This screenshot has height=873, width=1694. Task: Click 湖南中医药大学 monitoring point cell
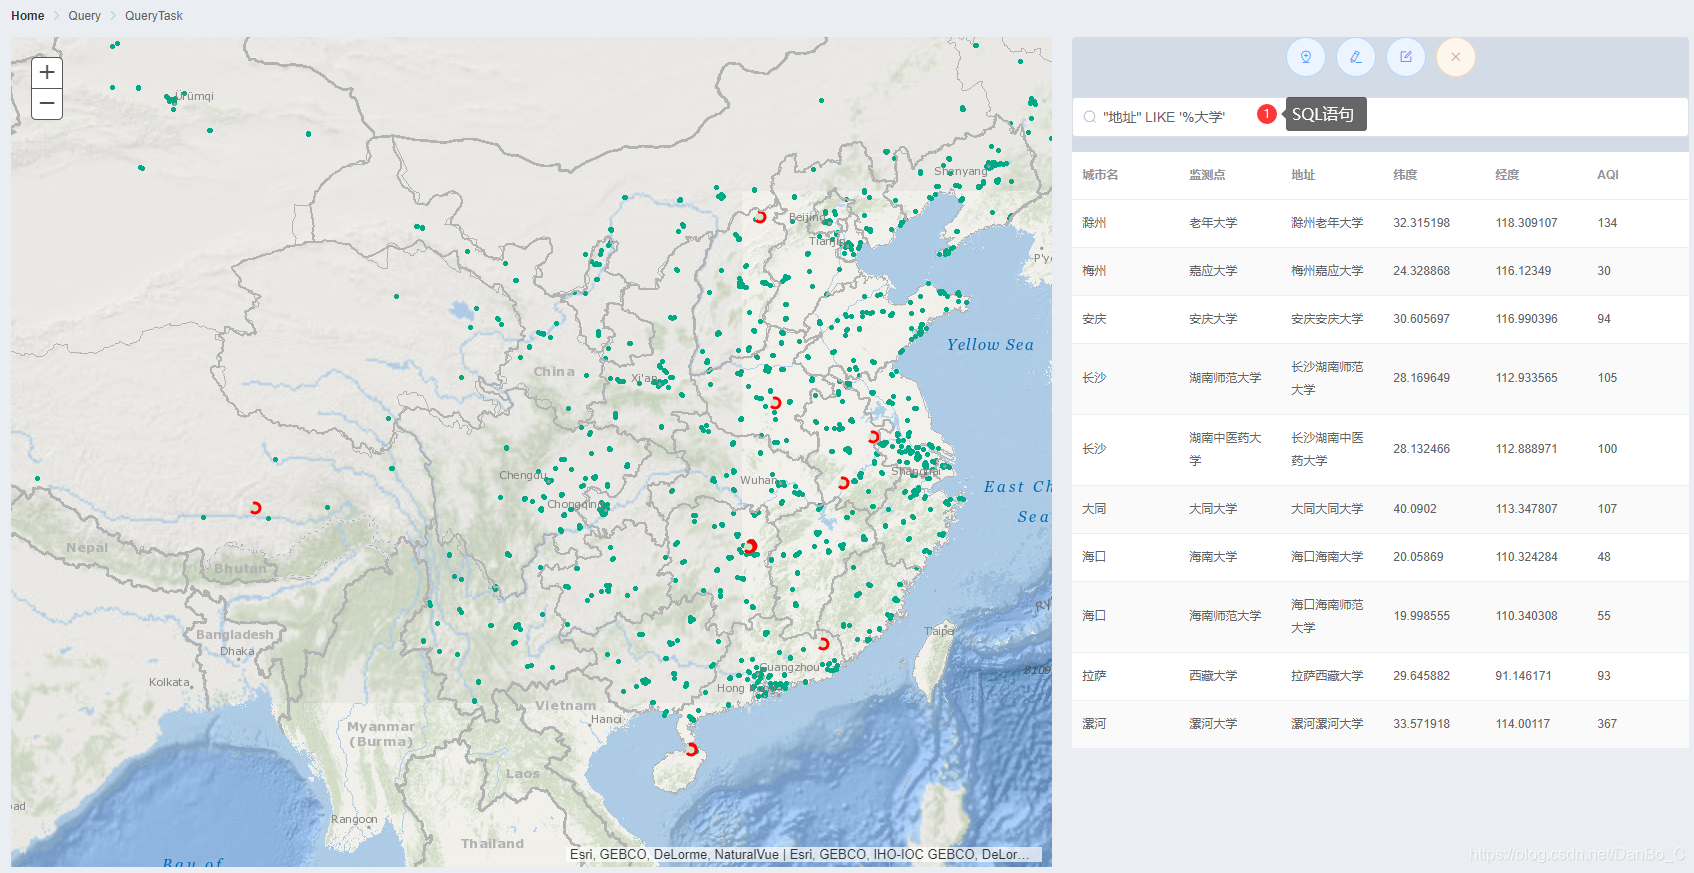(1225, 449)
